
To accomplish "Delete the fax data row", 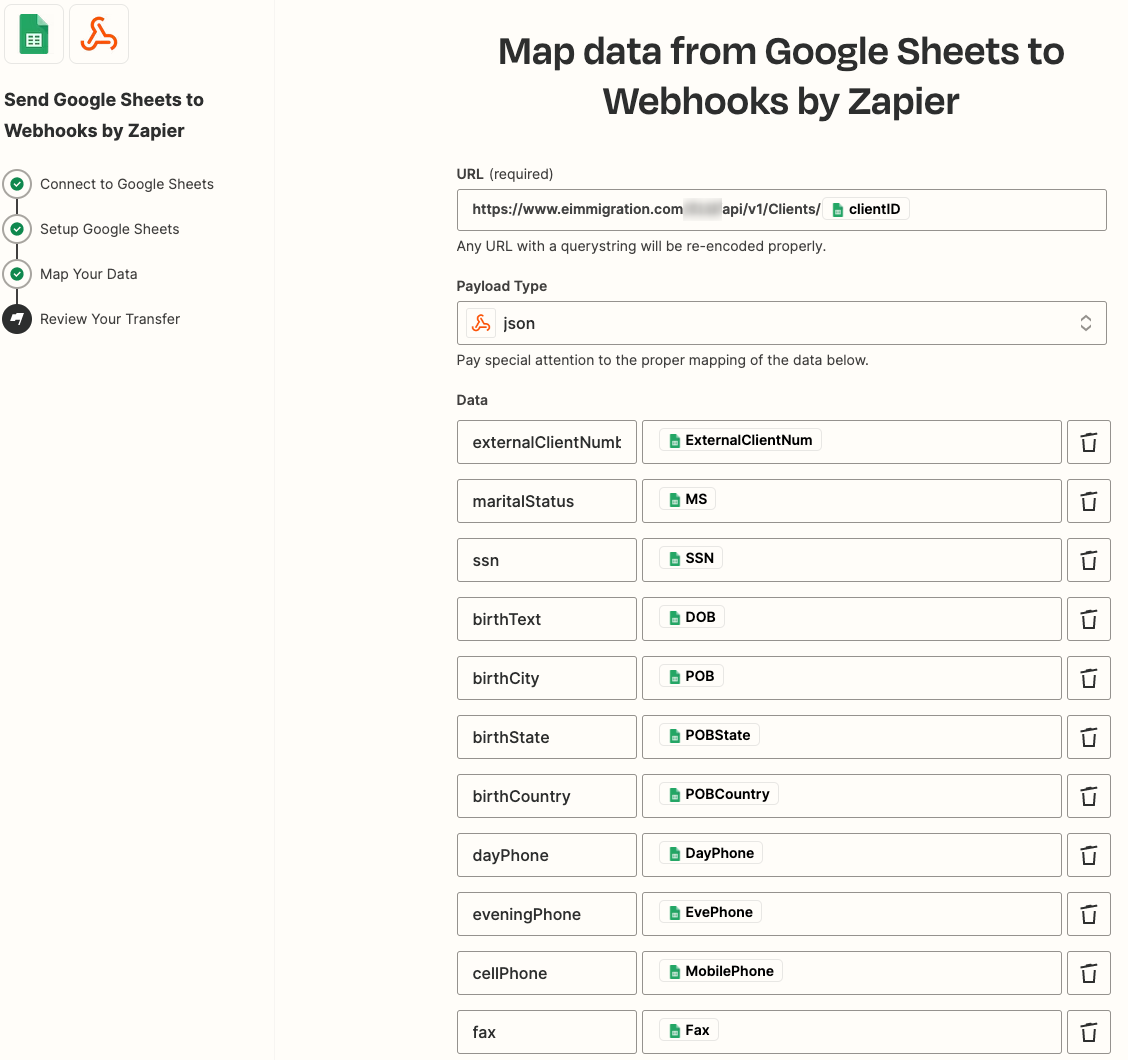I will pos(1088,1032).
